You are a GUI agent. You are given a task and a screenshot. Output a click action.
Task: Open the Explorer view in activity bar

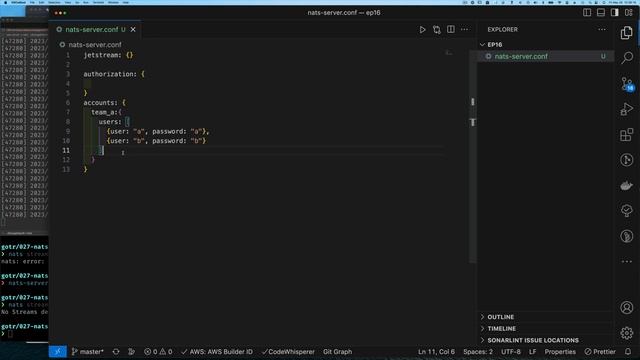click(627, 33)
